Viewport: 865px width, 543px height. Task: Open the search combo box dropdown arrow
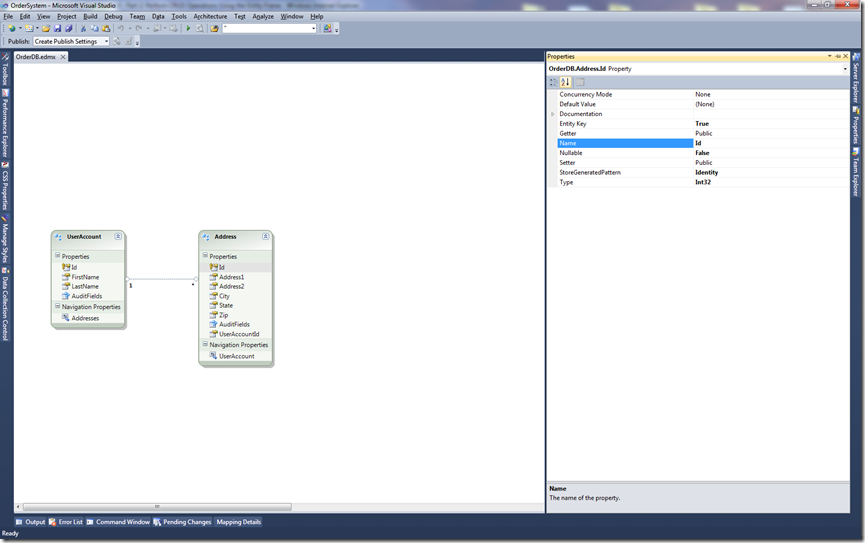pyautogui.click(x=313, y=28)
